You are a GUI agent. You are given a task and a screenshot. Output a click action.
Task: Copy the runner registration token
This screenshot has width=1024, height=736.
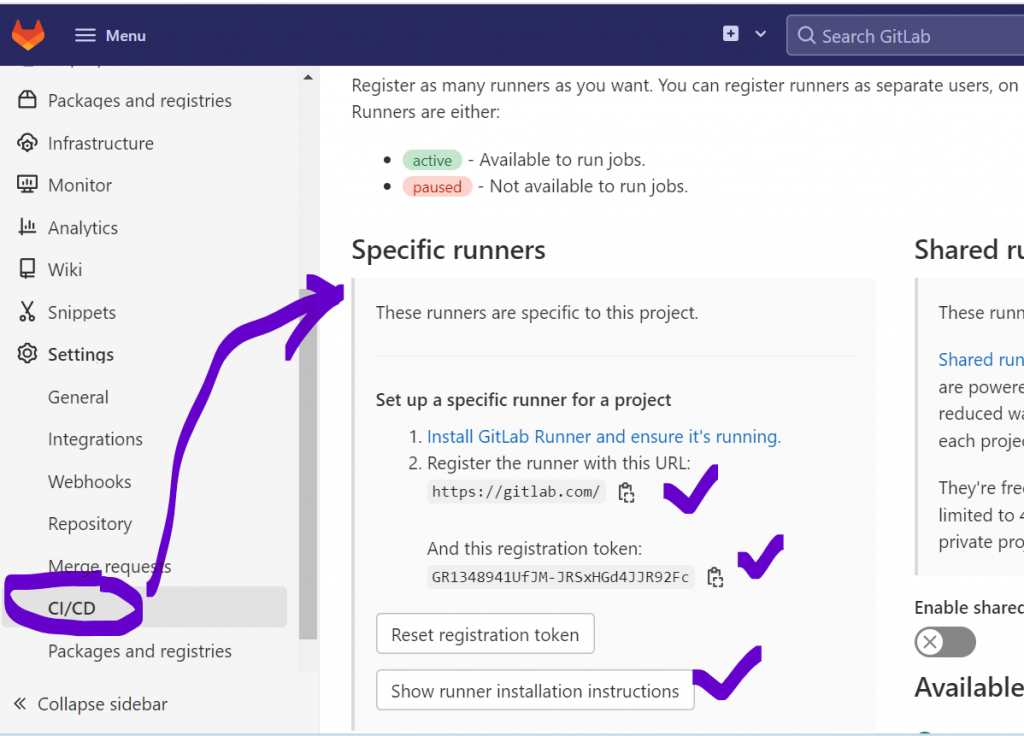point(715,577)
